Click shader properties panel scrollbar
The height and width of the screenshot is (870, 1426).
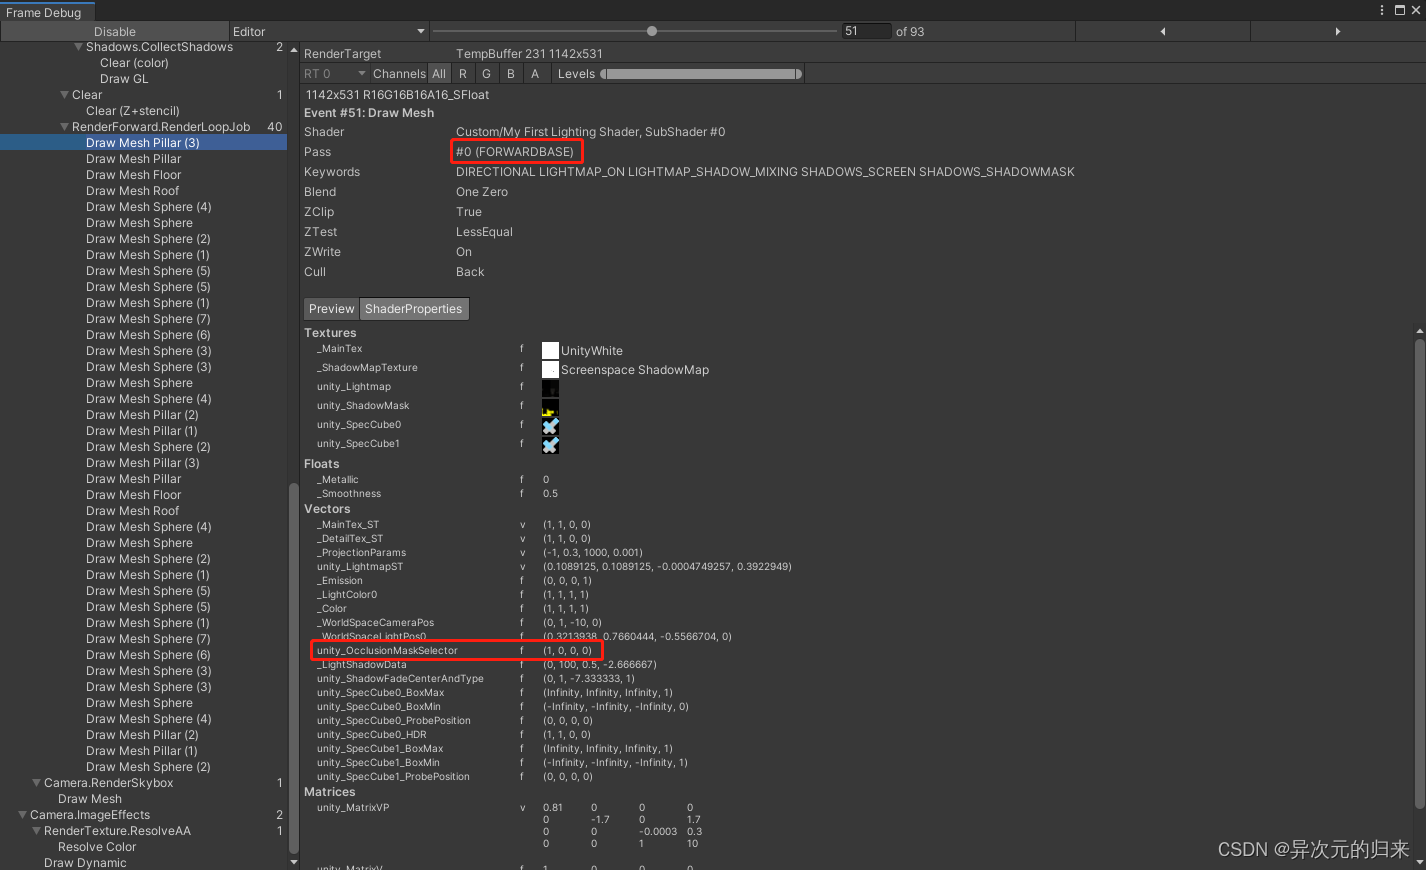coord(1419,573)
